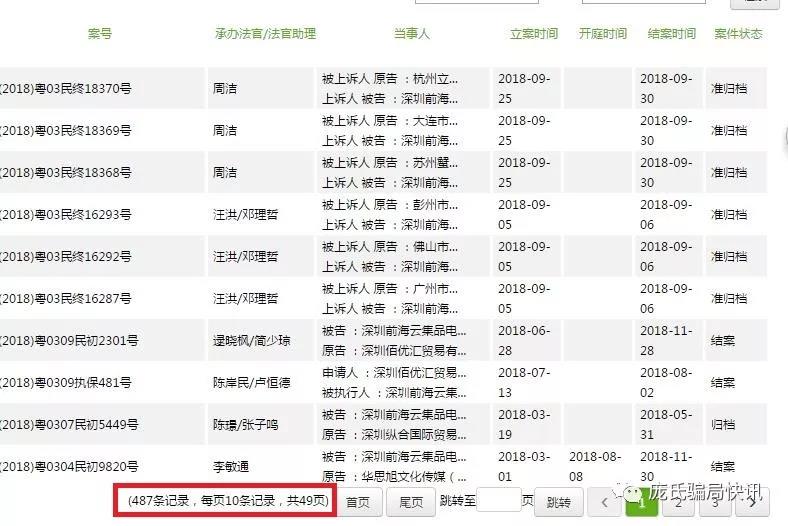Click the 案号 column header
This screenshot has height=526, width=788.
[x=100, y=34]
